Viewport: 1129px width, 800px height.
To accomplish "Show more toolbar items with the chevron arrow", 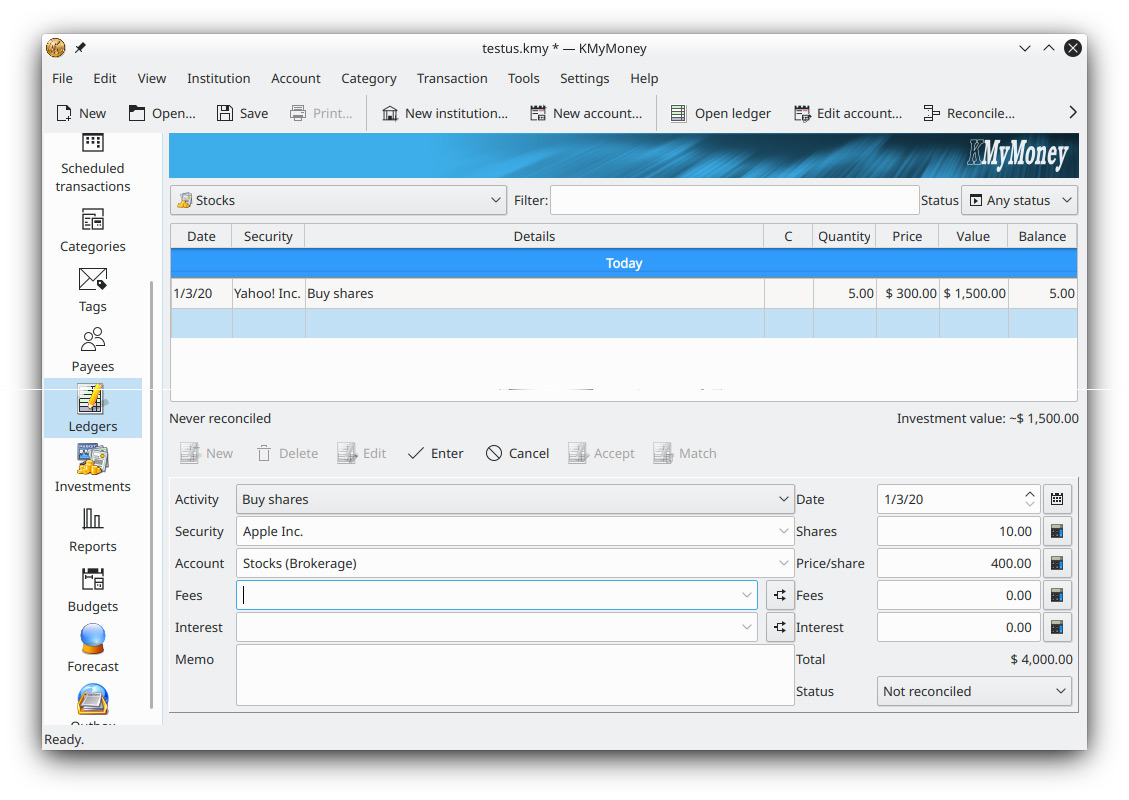I will click(x=1073, y=112).
